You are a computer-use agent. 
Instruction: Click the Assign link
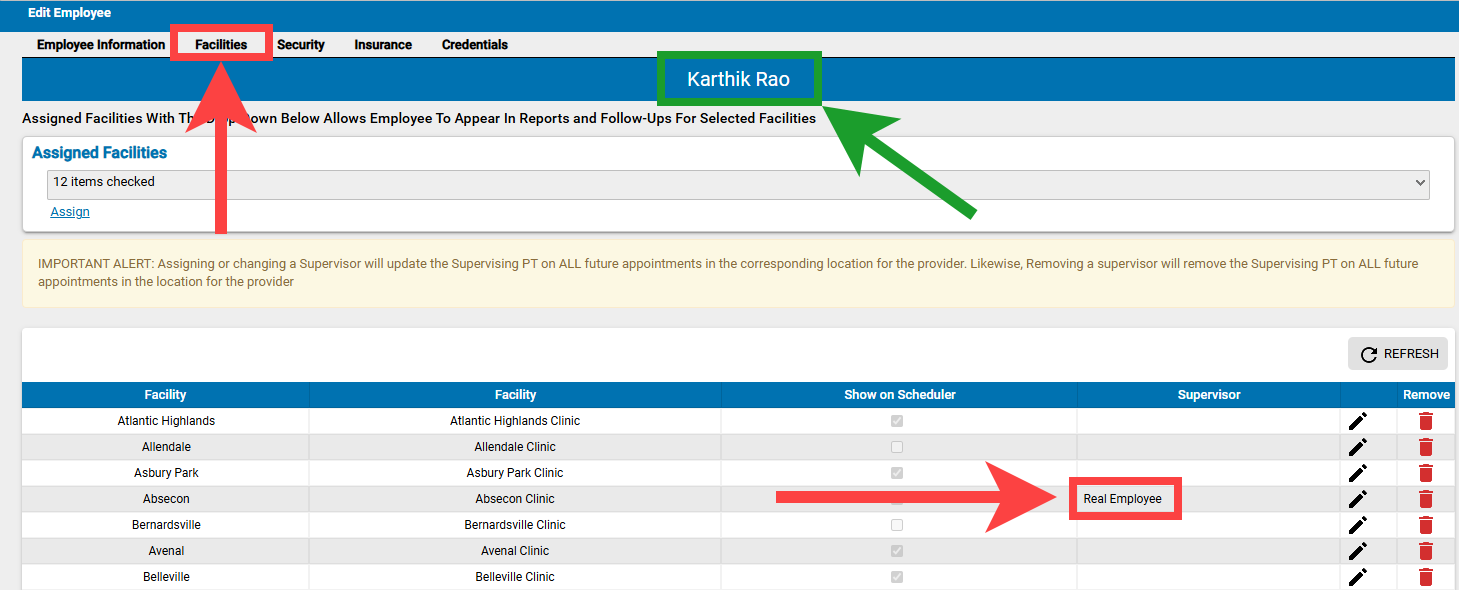click(69, 211)
